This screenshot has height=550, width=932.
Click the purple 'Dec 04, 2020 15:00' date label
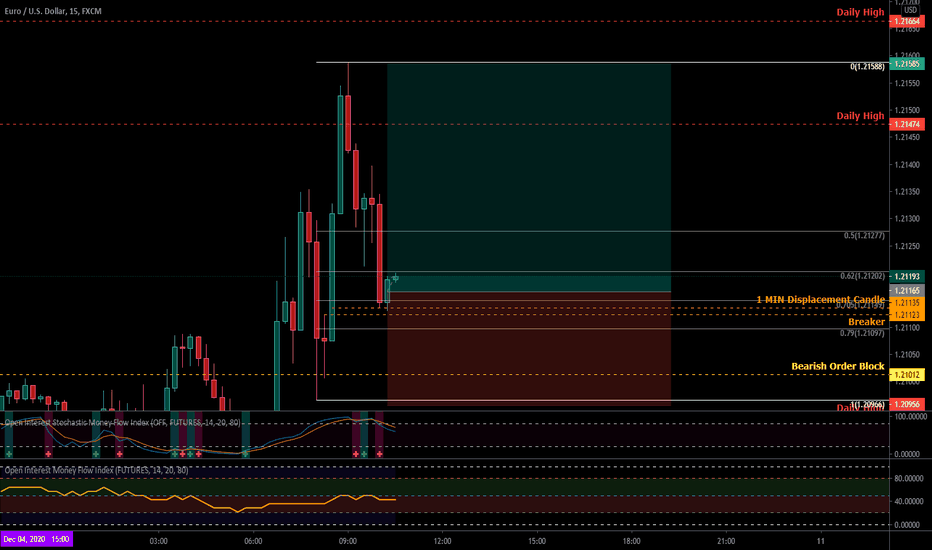36,539
